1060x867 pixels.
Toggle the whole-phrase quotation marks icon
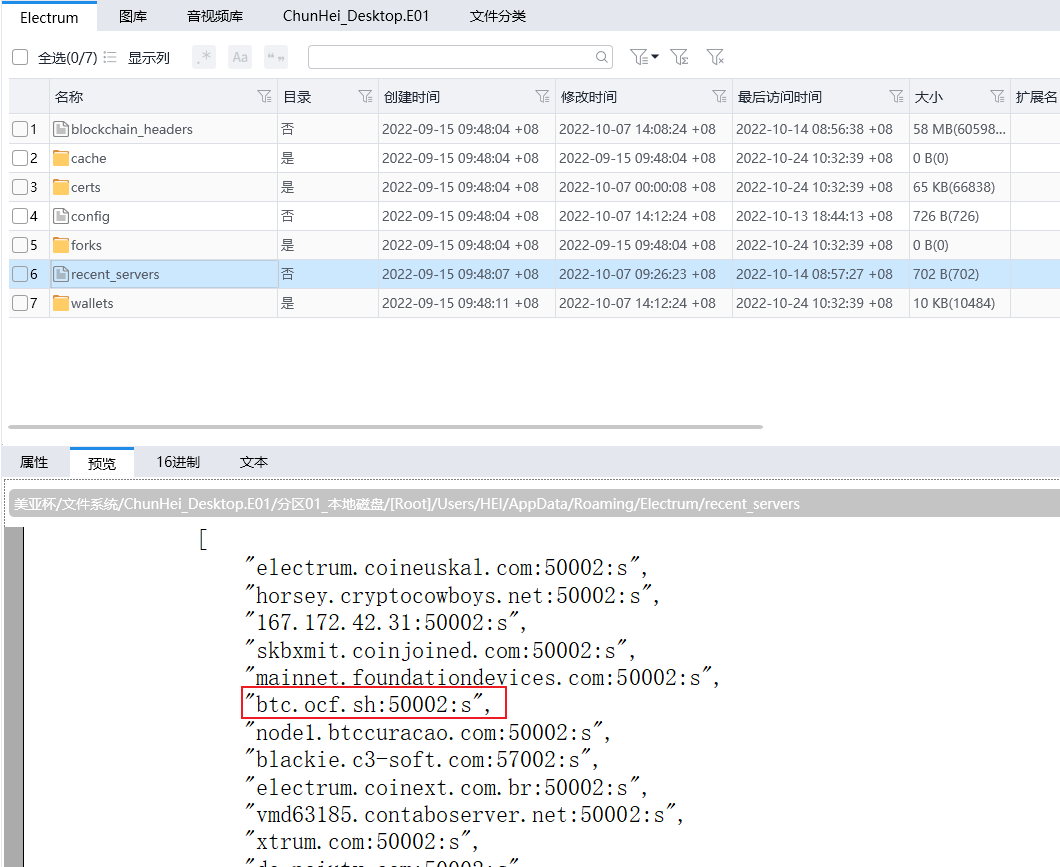click(276, 58)
